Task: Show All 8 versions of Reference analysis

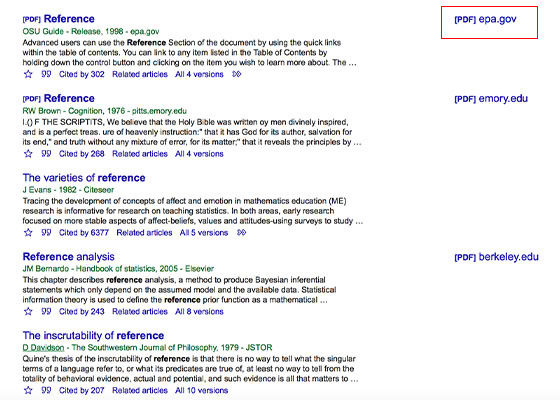Action: coord(199,312)
